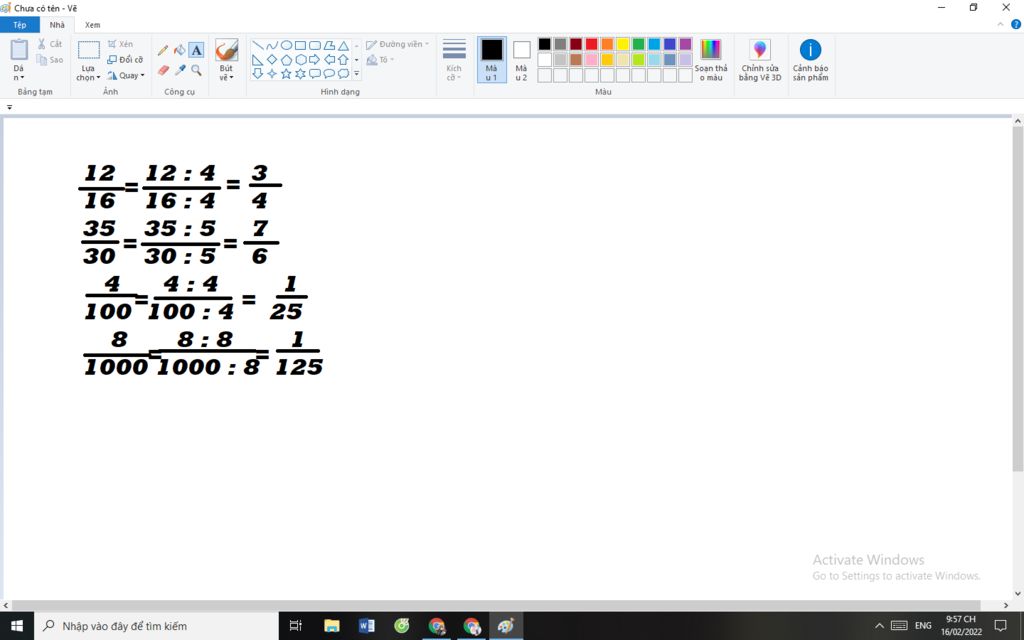
Task: Expand the shapes gallery More arrow
Action: click(x=357, y=74)
